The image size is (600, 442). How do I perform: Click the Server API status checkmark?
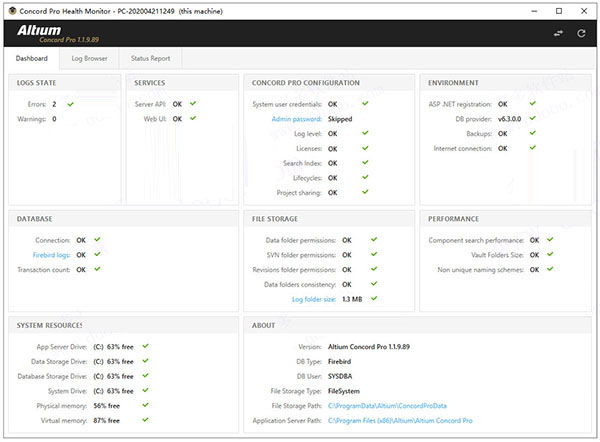tap(193, 103)
